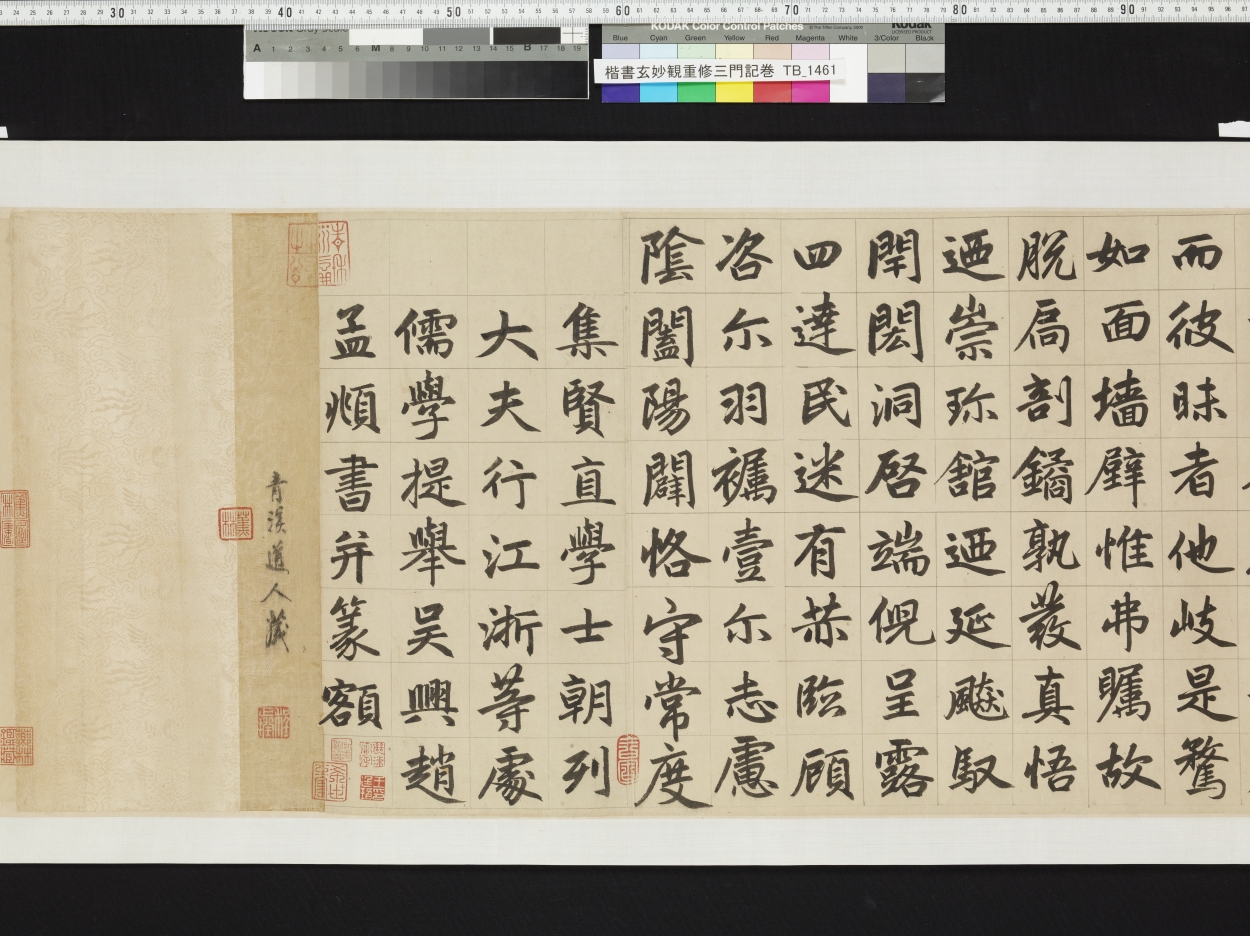Image resolution: width=1250 pixels, height=936 pixels.
Task: Click the calligraphy character 書
Action: pos(352,481)
